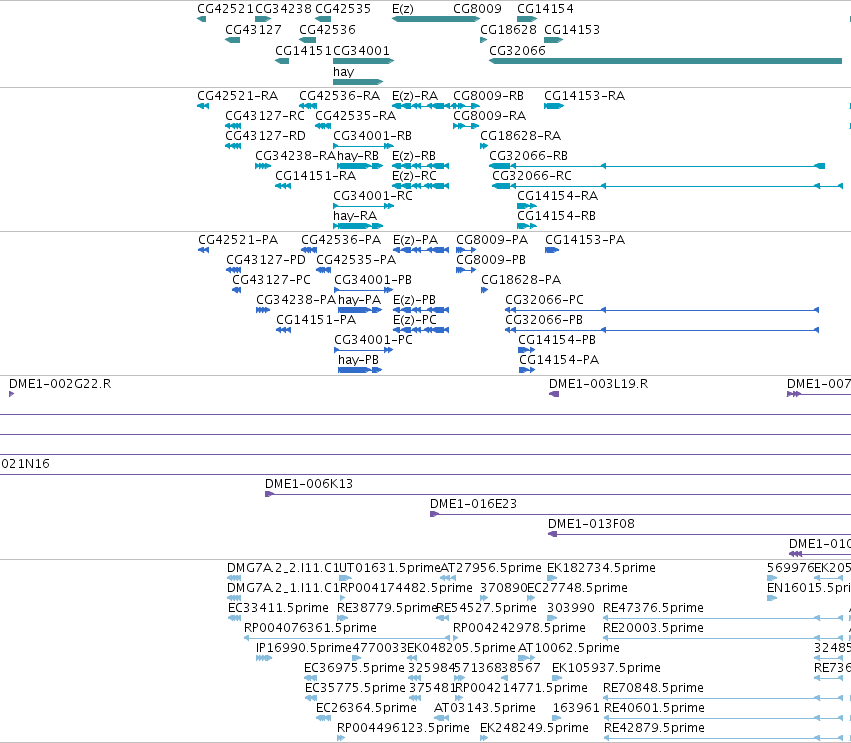The width and height of the screenshot is (851, 743).
Task: Select the hay gene feature
Action: pyautogui.click(x=358, y=81)
